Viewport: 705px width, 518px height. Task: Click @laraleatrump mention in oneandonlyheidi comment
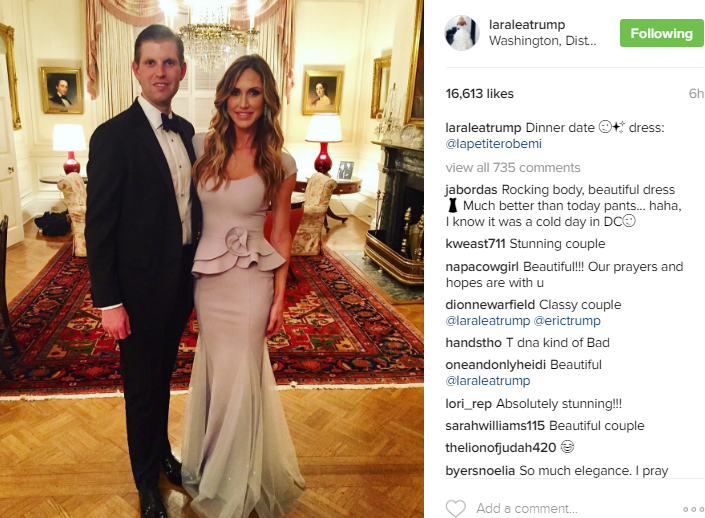coord(488,381)
